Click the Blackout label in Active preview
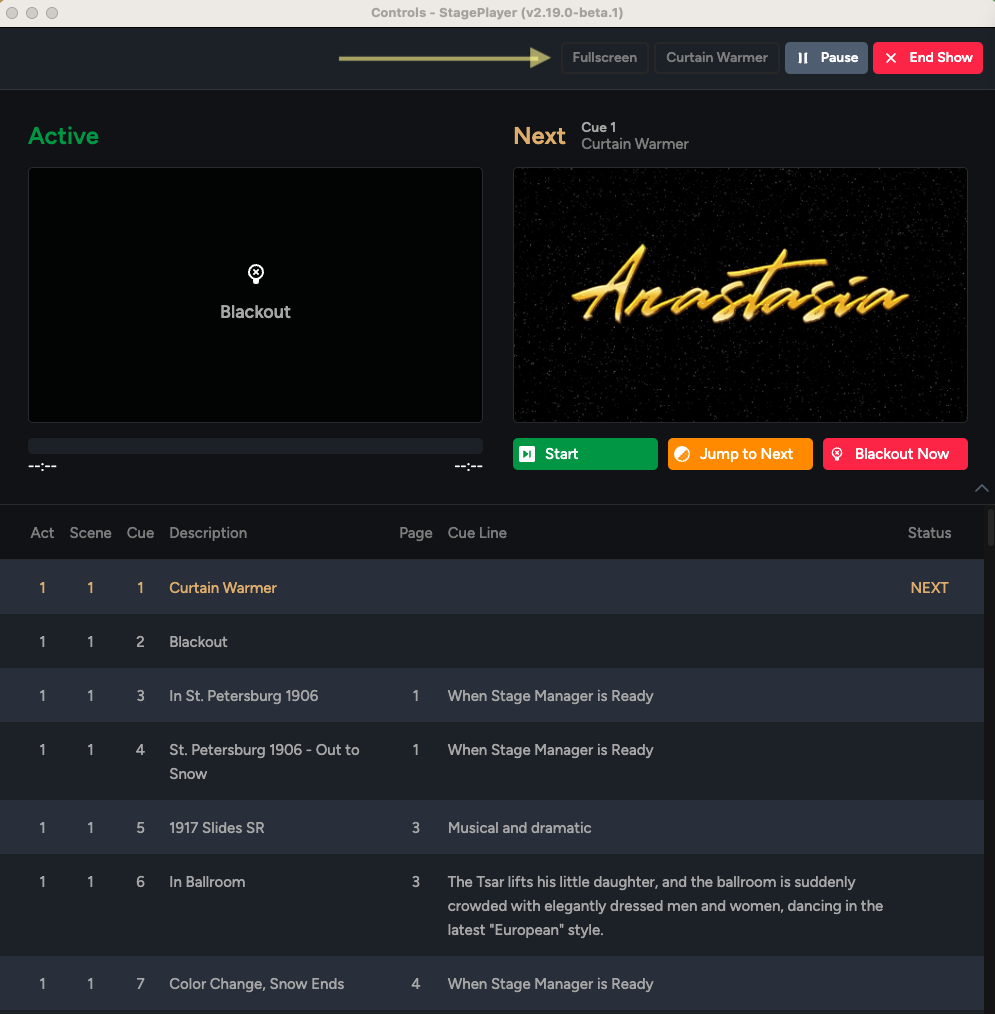This screenshot has width=995, height=1014. click(255, 312)
